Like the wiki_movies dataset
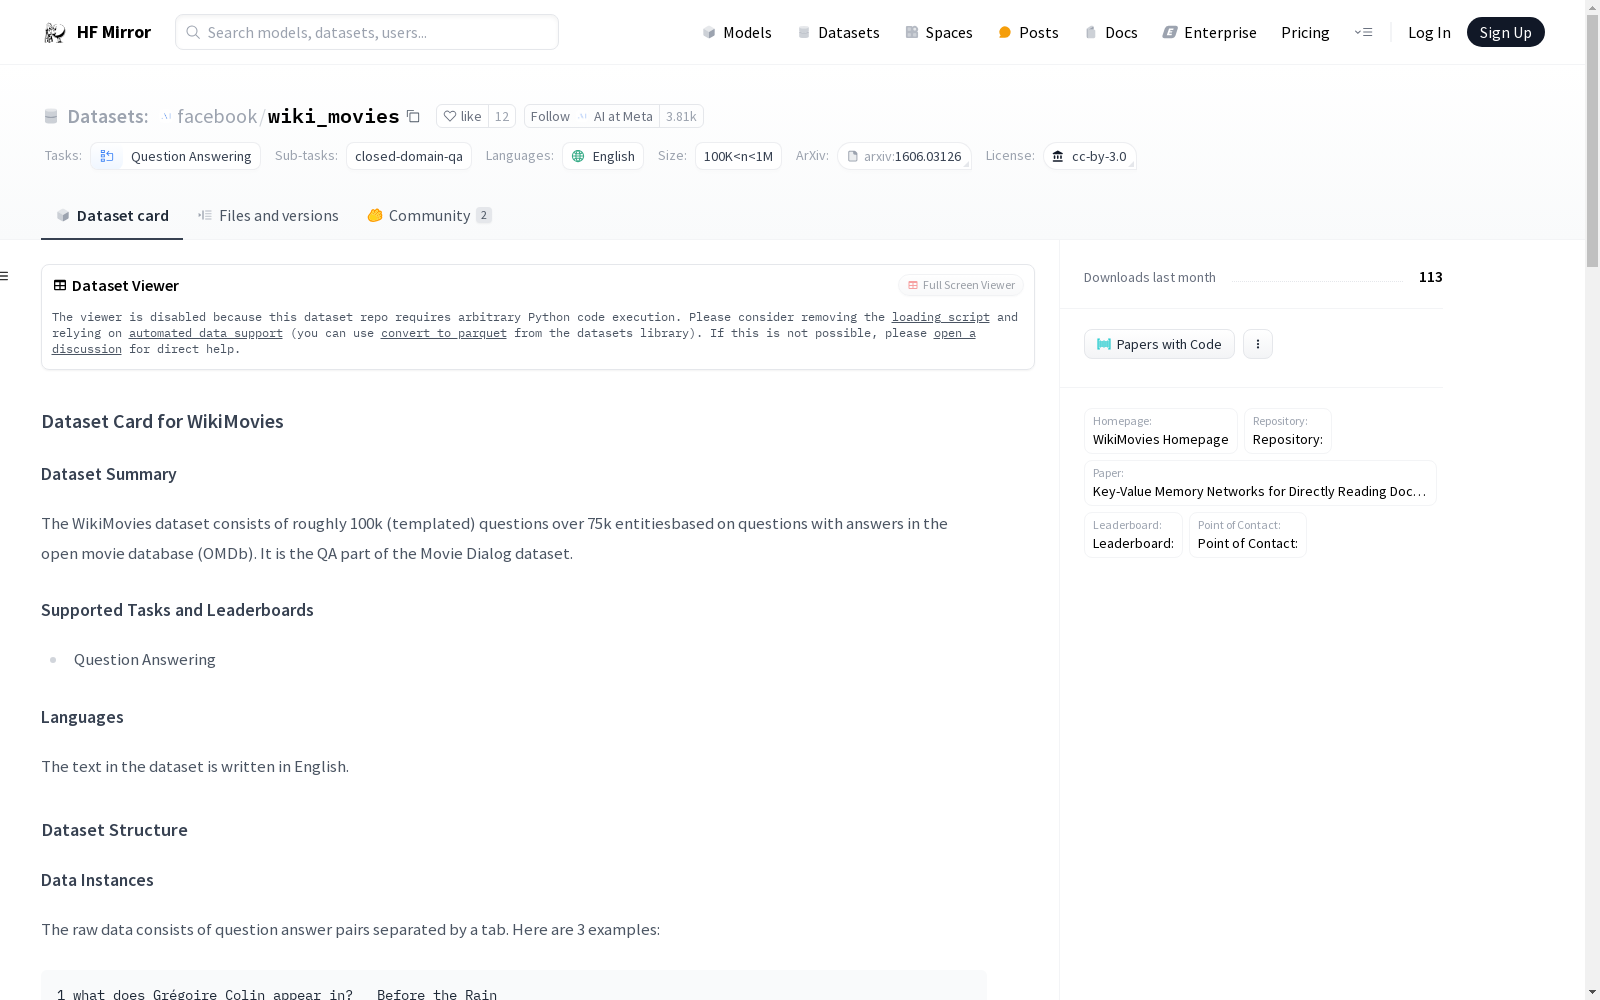This screenshot has height=1000, width=1600. click(462, 116)
